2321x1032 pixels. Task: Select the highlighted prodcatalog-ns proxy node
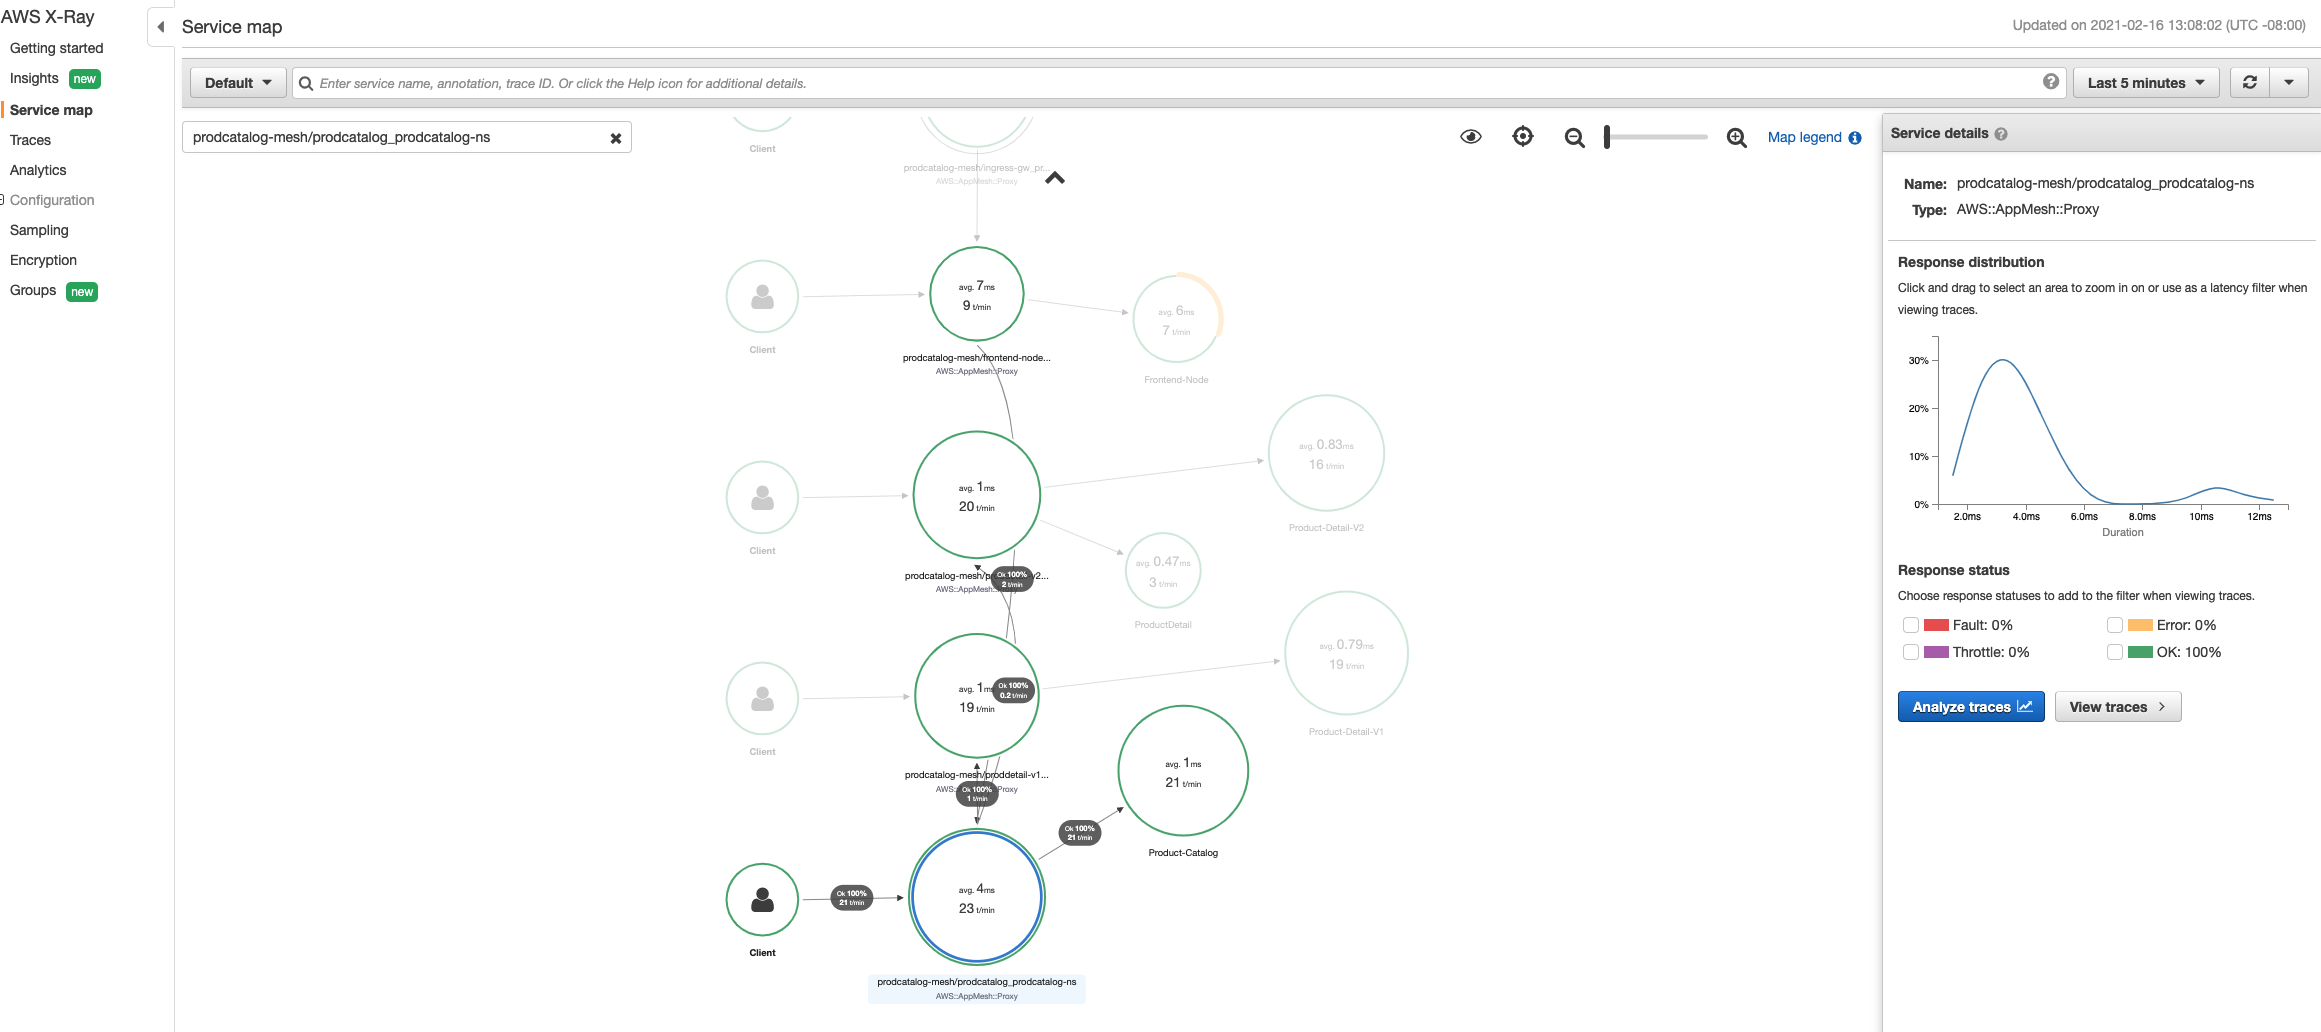click(977, 897)
